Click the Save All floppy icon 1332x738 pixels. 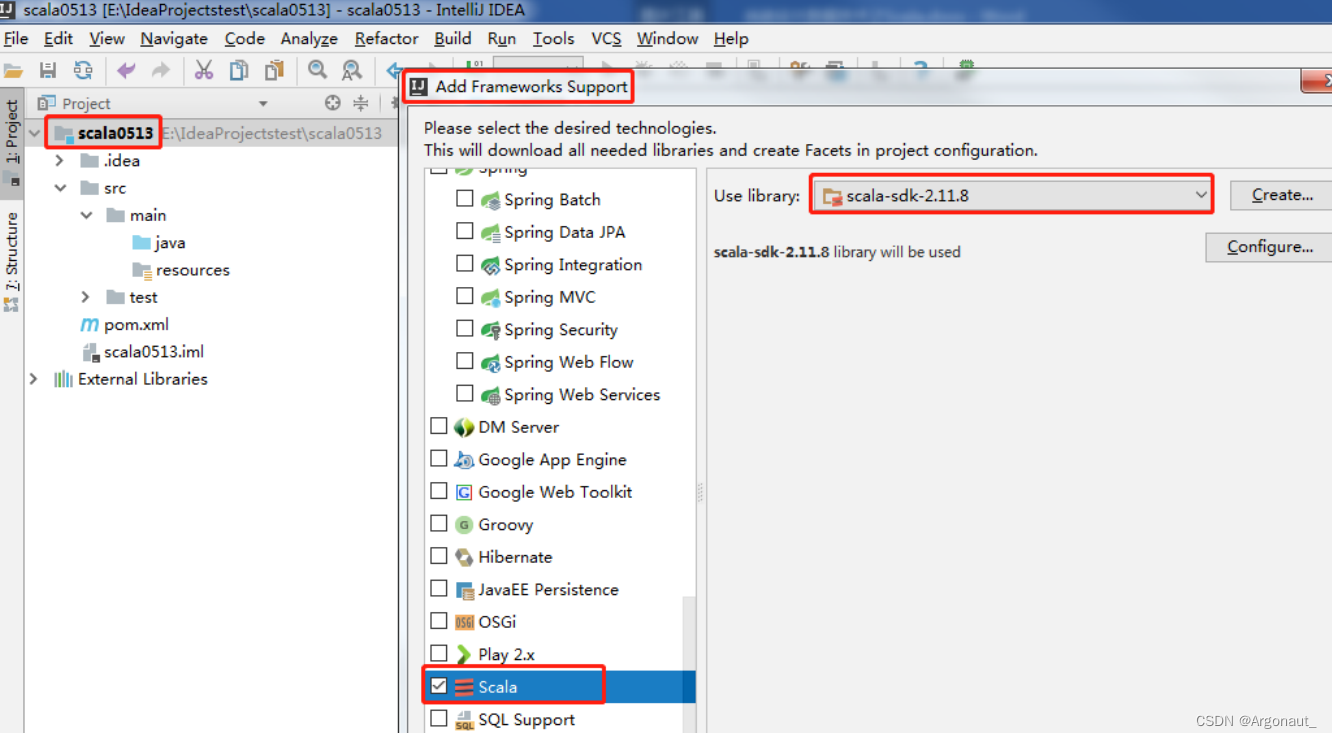pos(48,70)
